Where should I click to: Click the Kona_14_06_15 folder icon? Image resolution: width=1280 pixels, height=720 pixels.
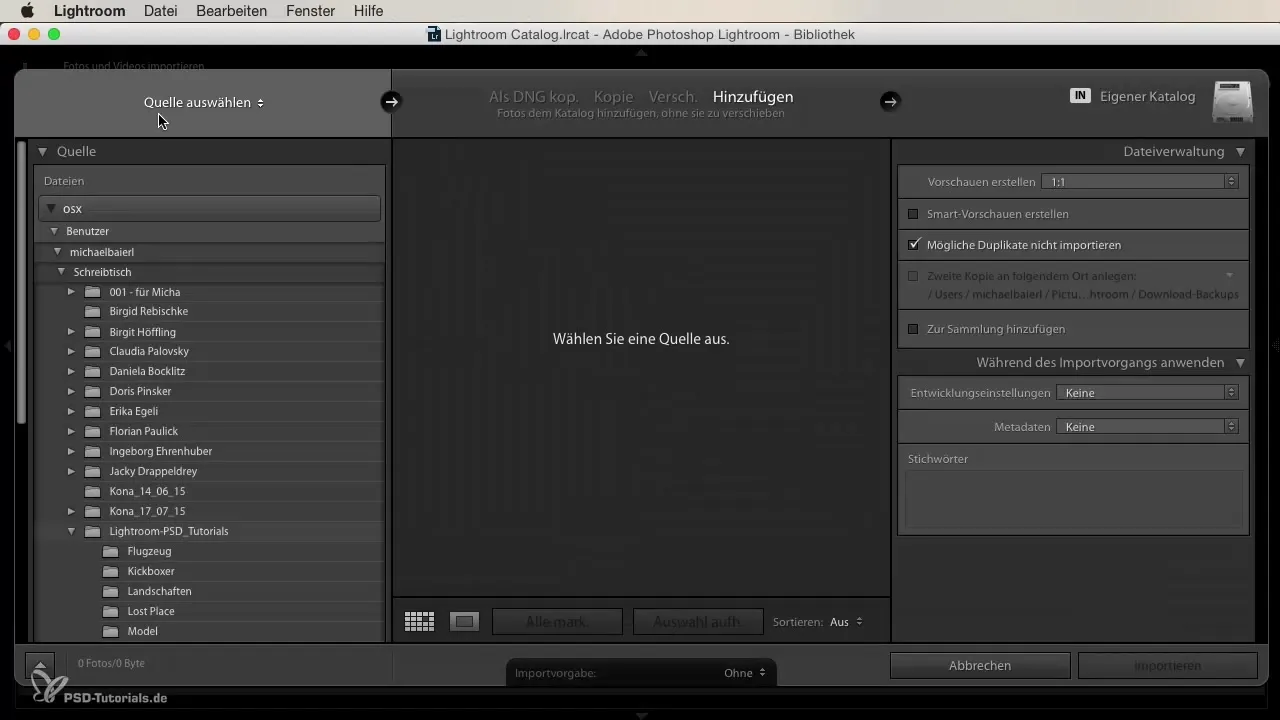pos(92,491)
